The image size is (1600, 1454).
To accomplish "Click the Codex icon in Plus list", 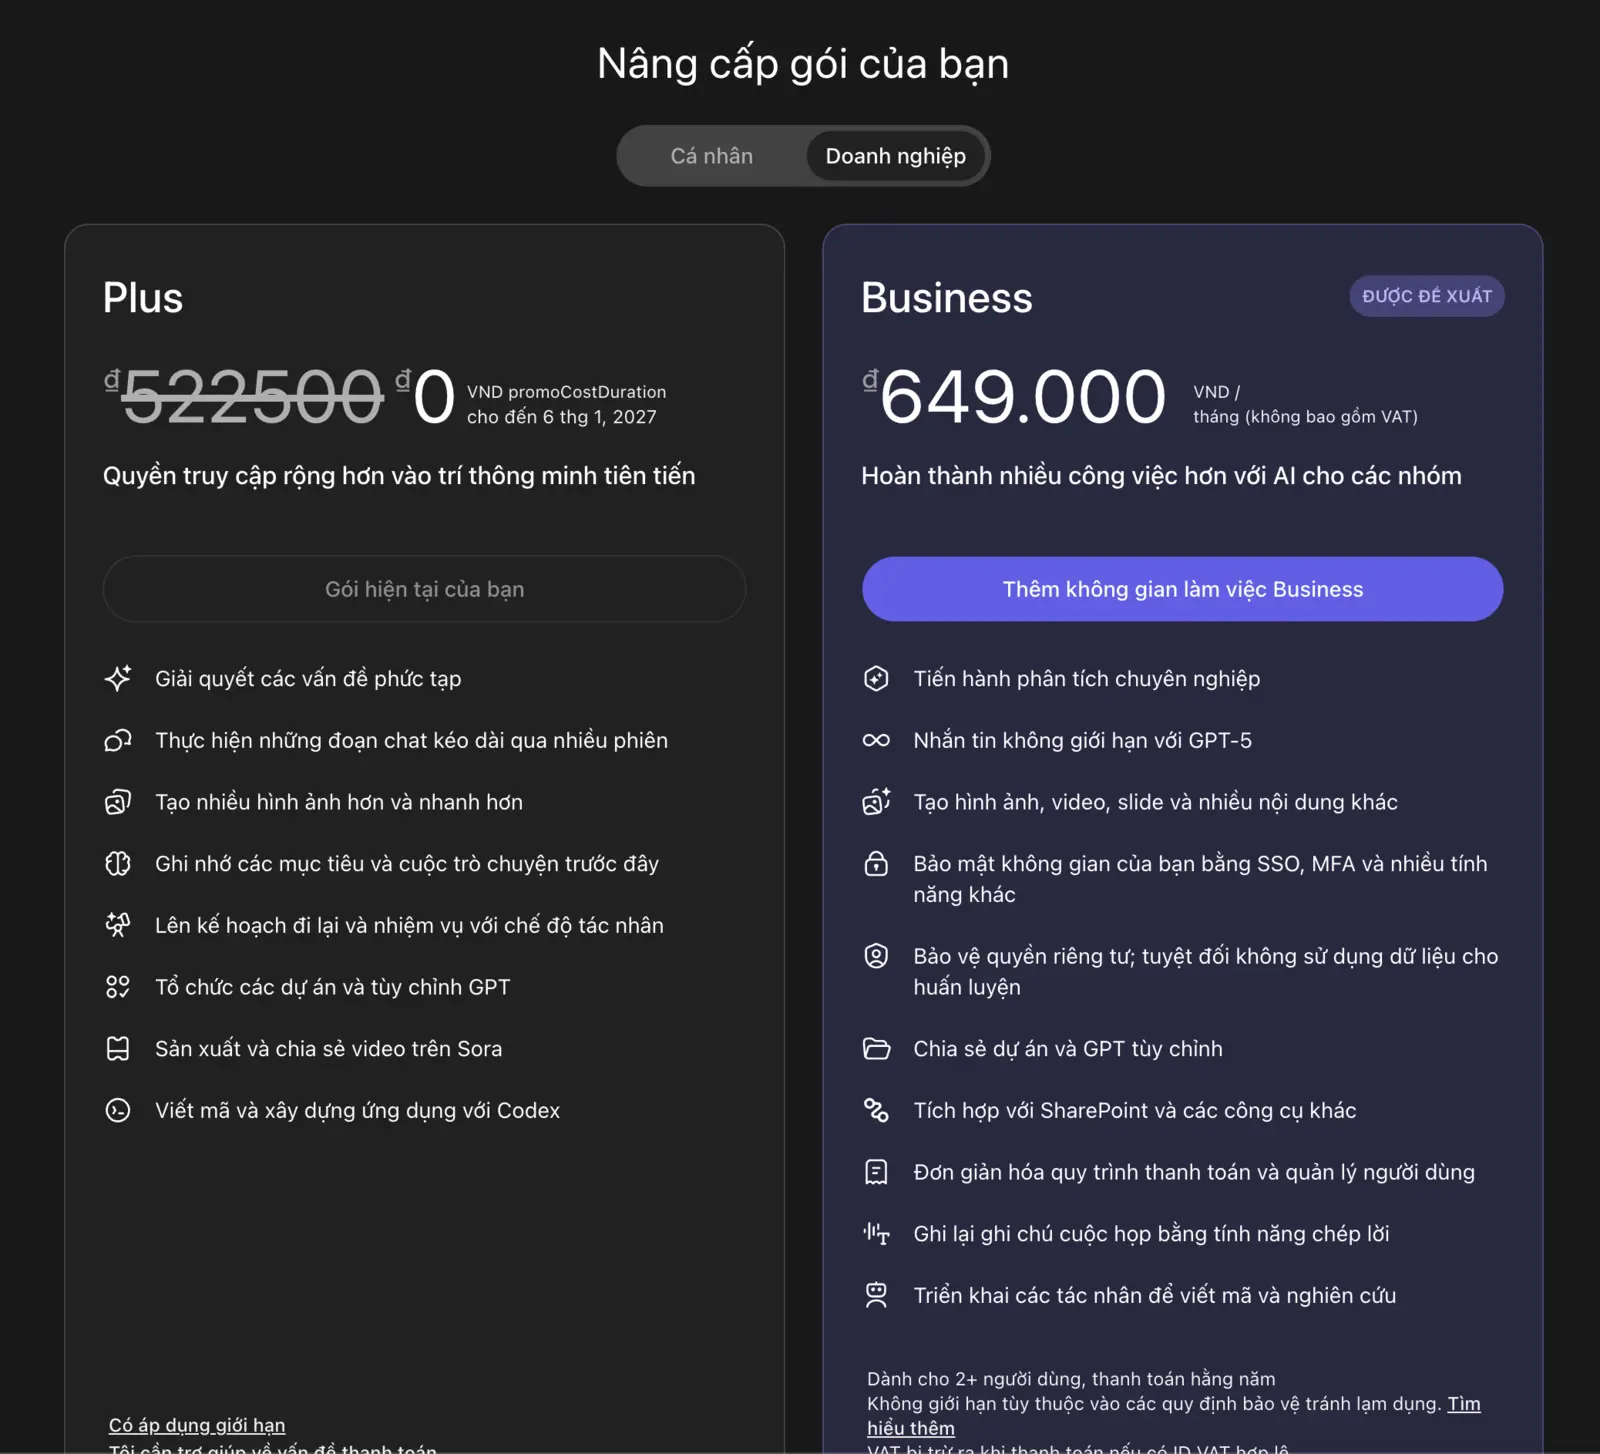I will (x=118, y=1110).
